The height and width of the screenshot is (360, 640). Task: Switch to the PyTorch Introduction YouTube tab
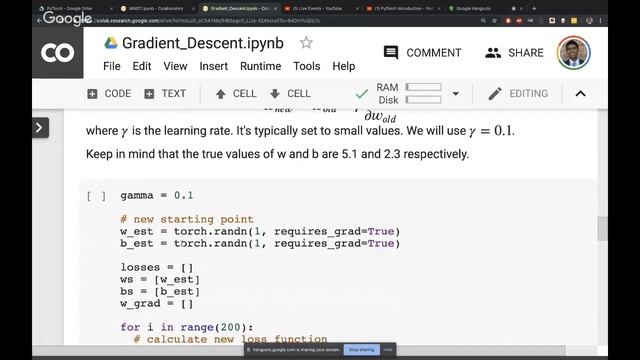coord(403,8)
